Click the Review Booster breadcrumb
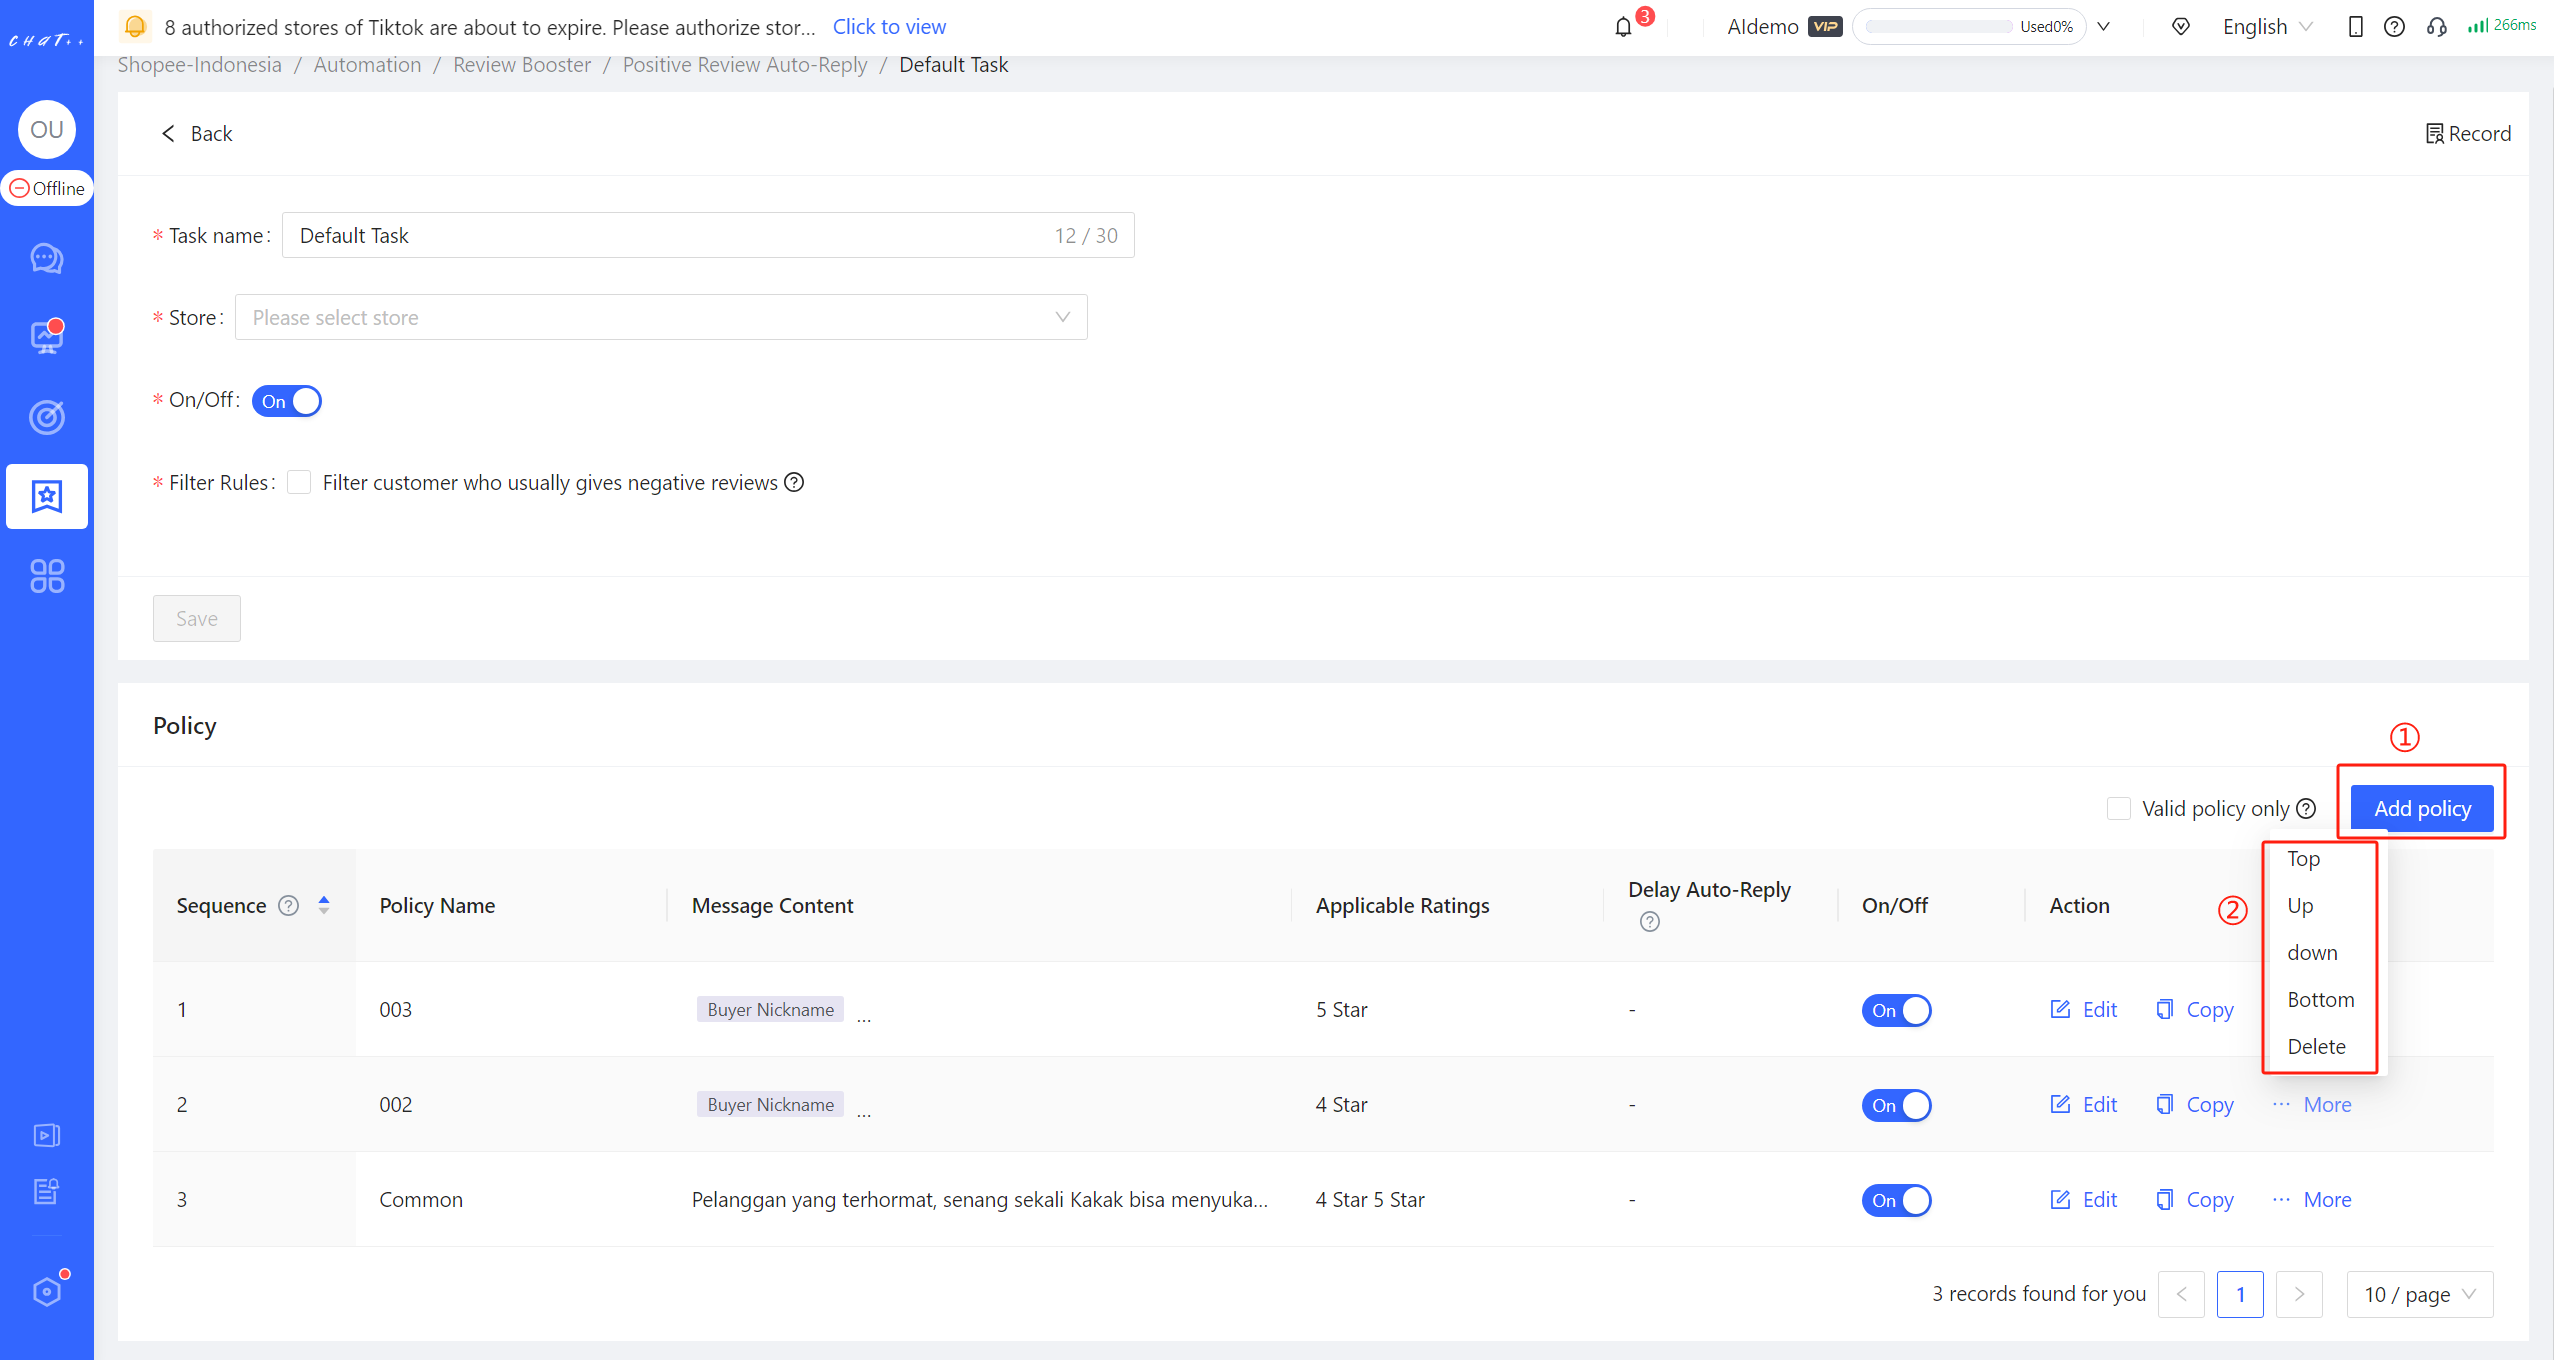The height and width of the screenshot is (1360, 2554). click(x=522, y=65)
